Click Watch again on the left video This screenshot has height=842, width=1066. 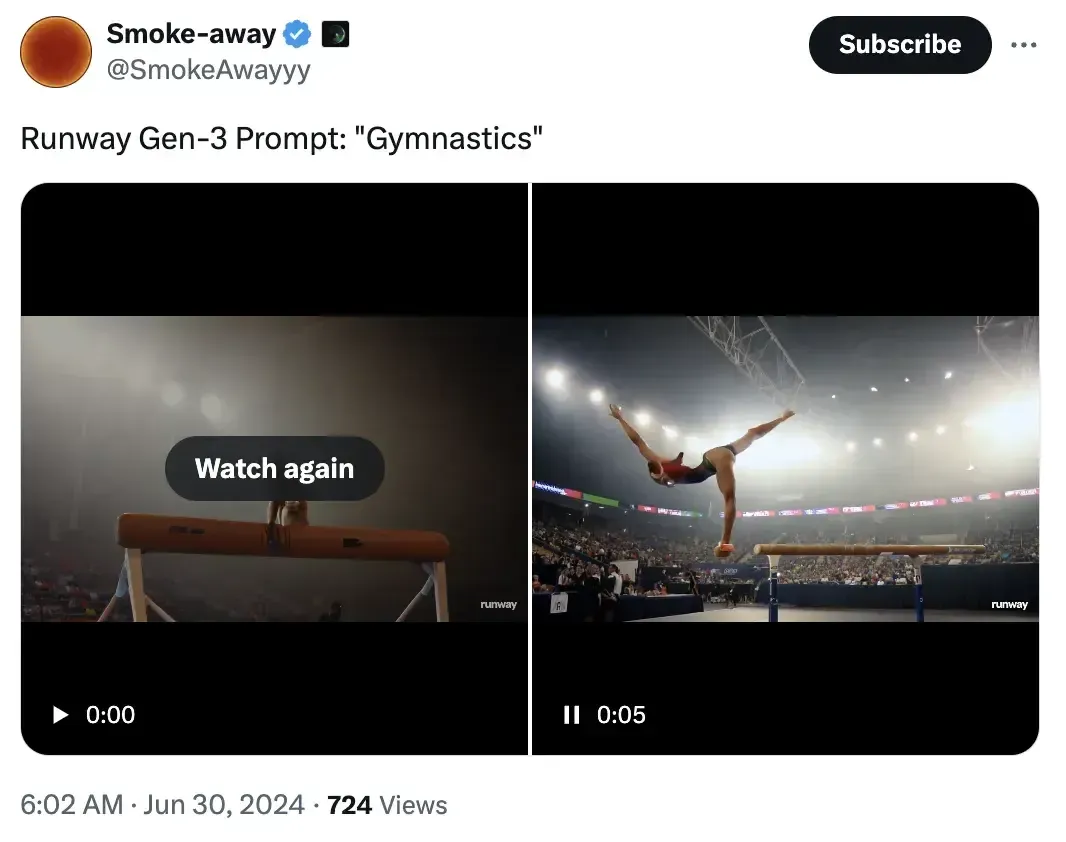pos(275,468)
